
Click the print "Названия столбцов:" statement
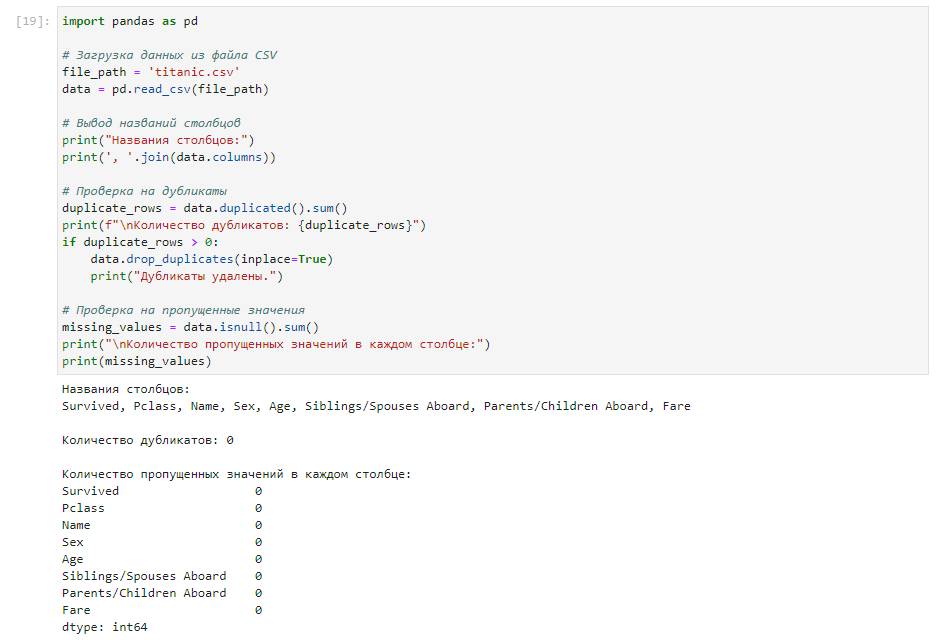(158, 140)
